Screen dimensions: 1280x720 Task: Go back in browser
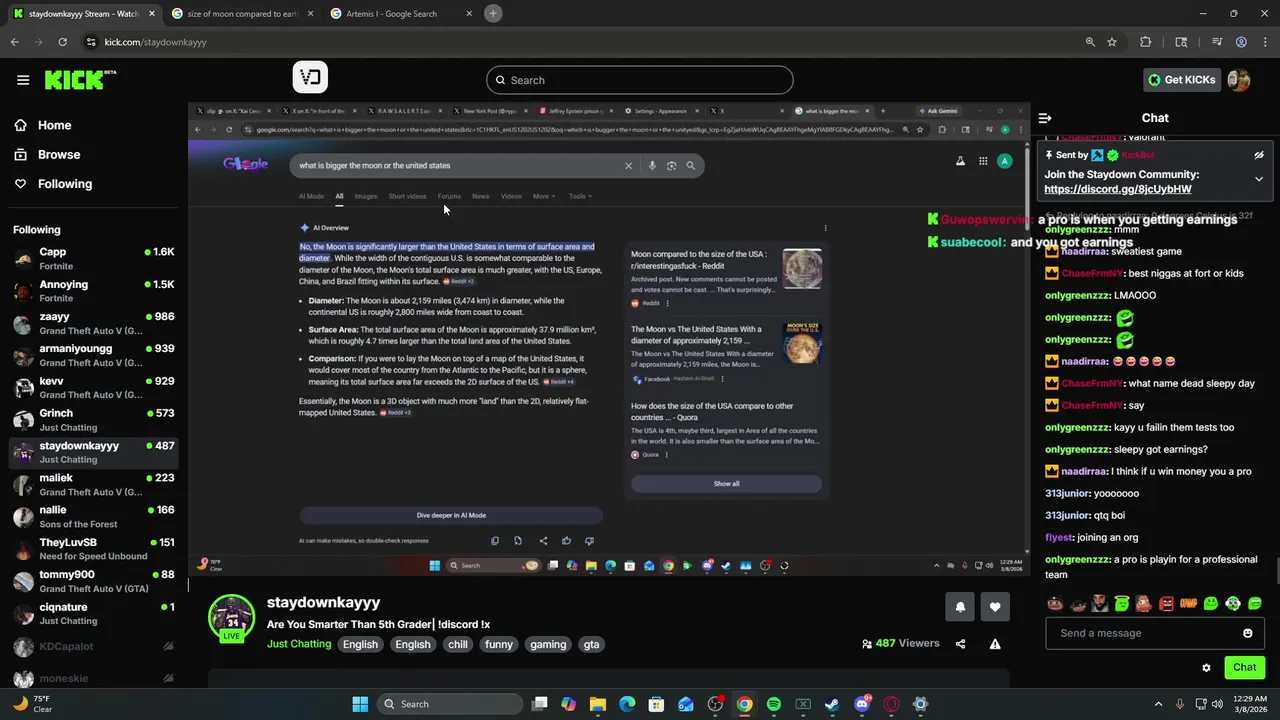14,42
